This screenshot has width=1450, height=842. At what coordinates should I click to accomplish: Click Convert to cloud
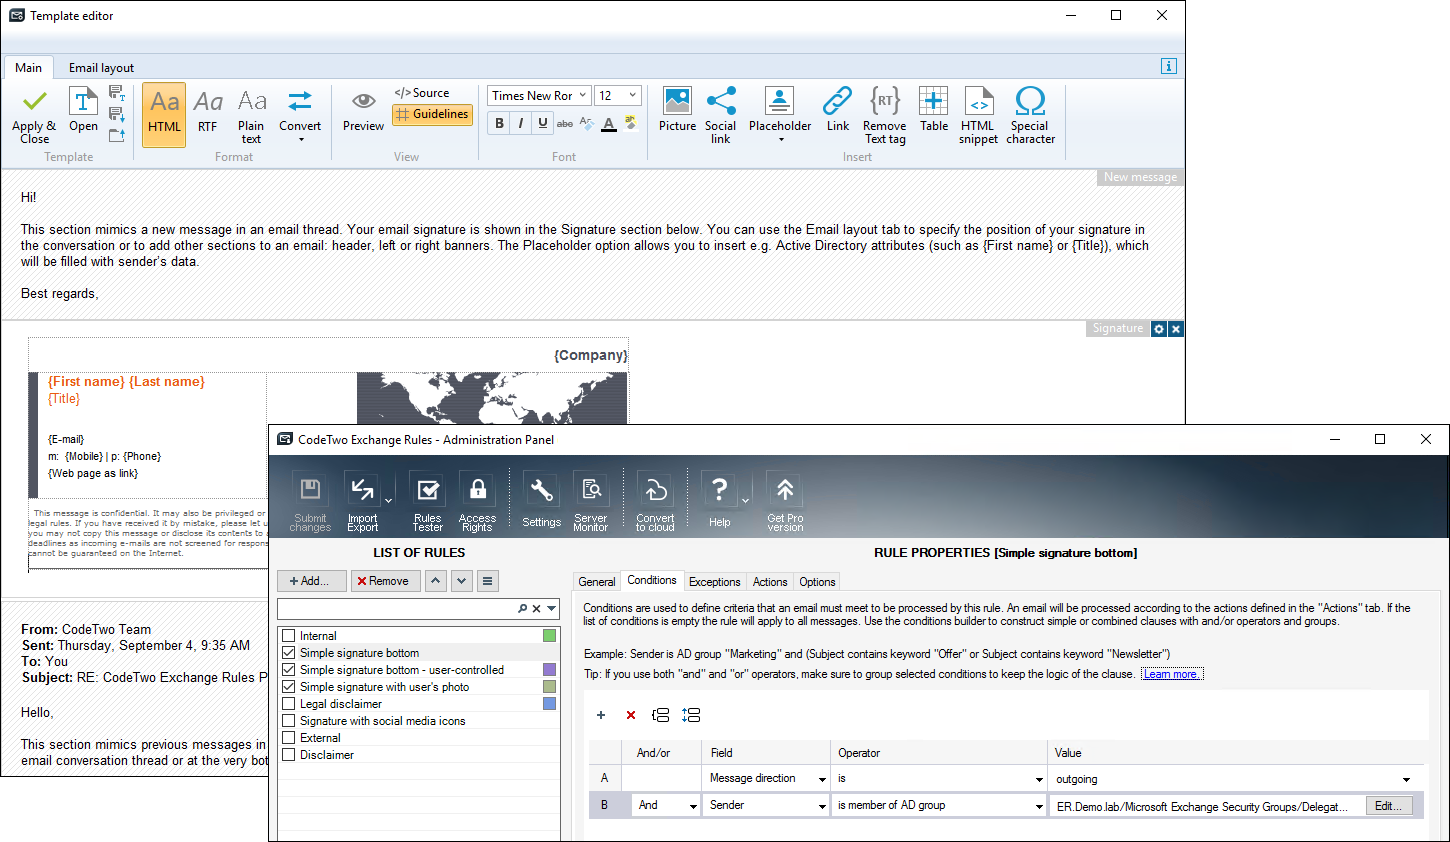(x=655, y=501)
